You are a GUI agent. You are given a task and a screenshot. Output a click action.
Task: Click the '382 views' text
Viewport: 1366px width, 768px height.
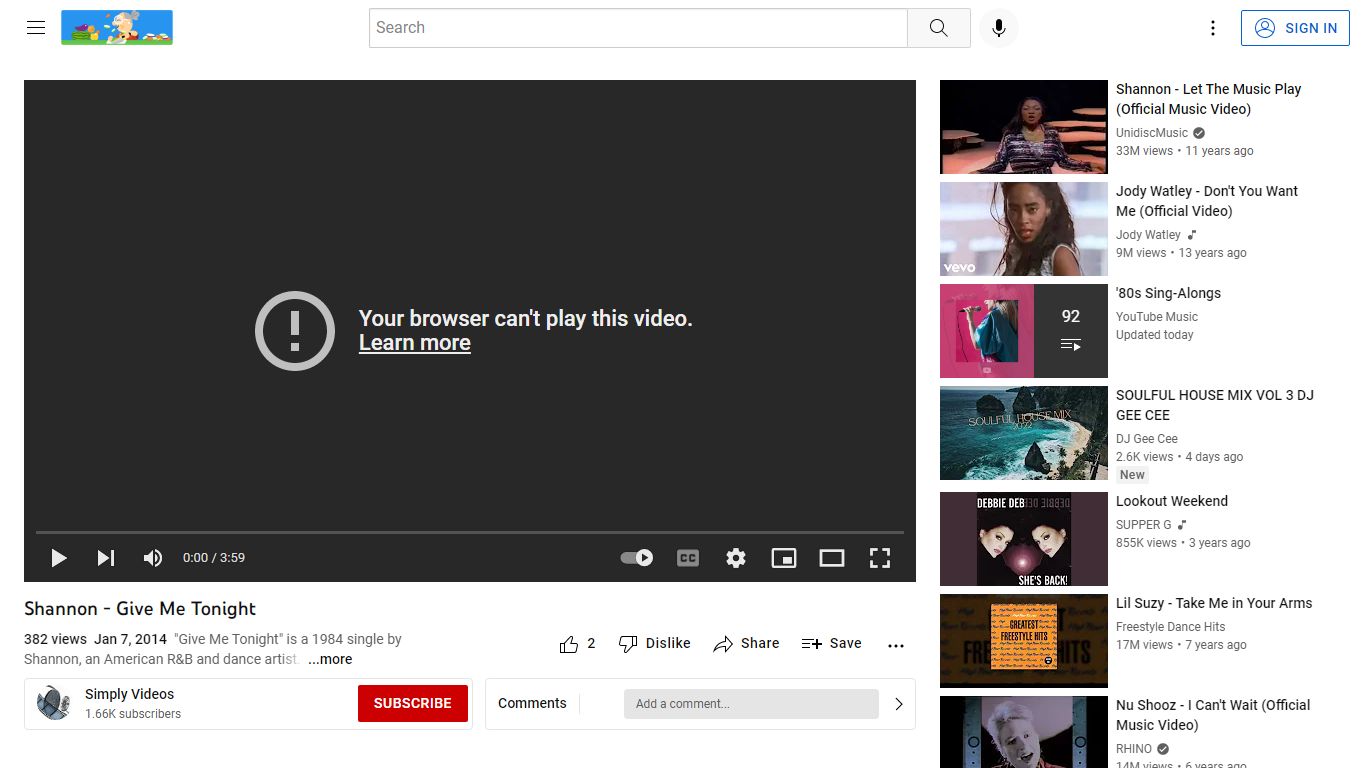(55, 639)
